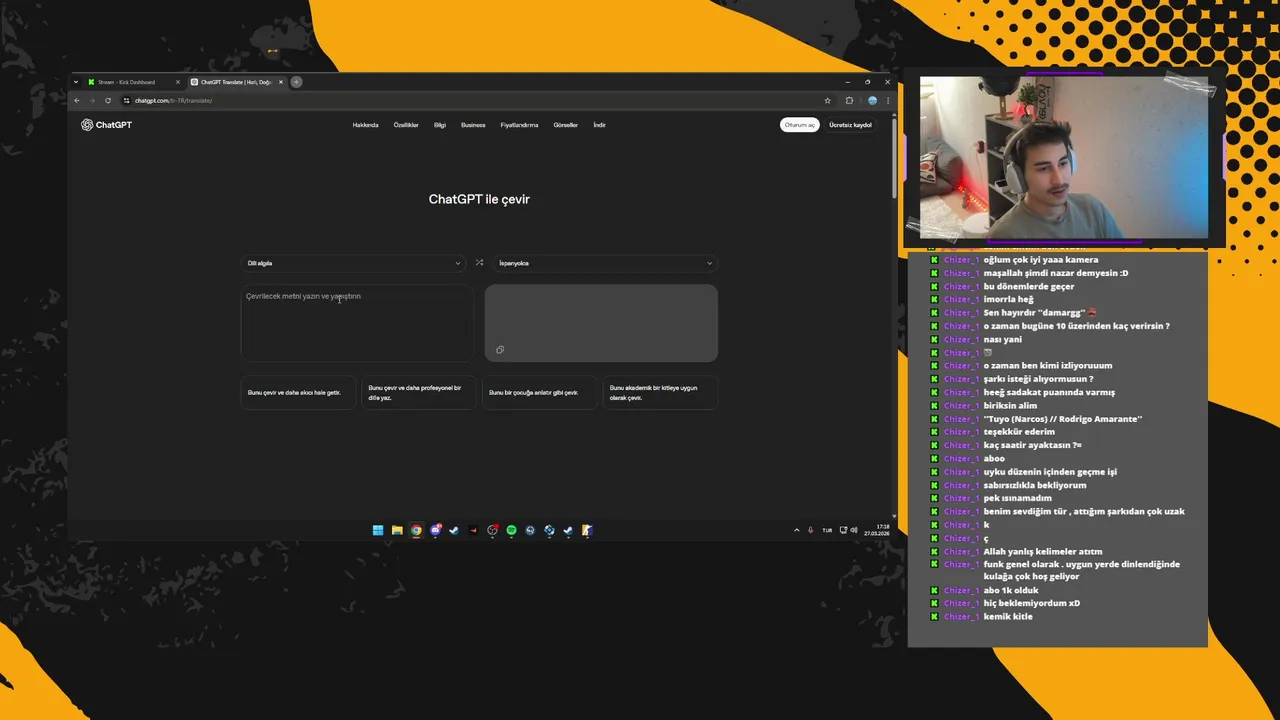Click the 'Oturum aç' button
This screenshot has height=720, width=1280.
pos(800,125)
